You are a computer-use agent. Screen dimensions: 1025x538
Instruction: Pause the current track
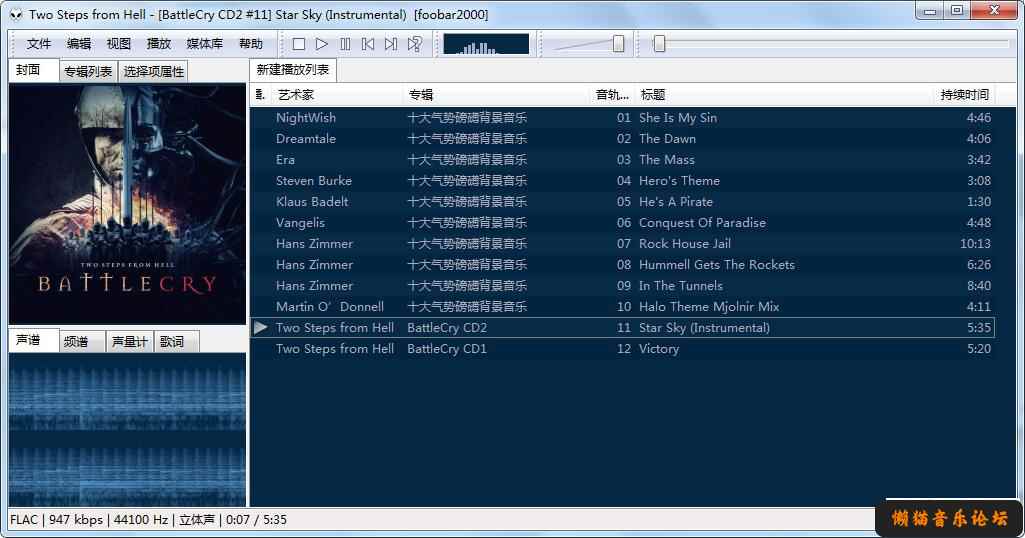pos(345,44)
